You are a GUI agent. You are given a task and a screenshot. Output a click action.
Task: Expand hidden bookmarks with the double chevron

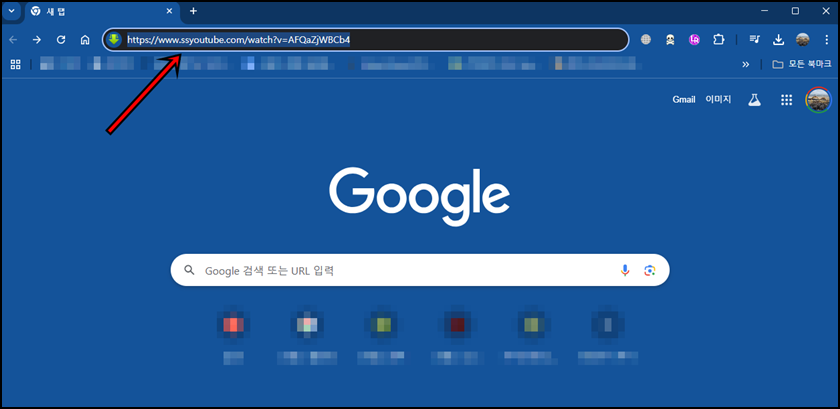pos(745,64)
